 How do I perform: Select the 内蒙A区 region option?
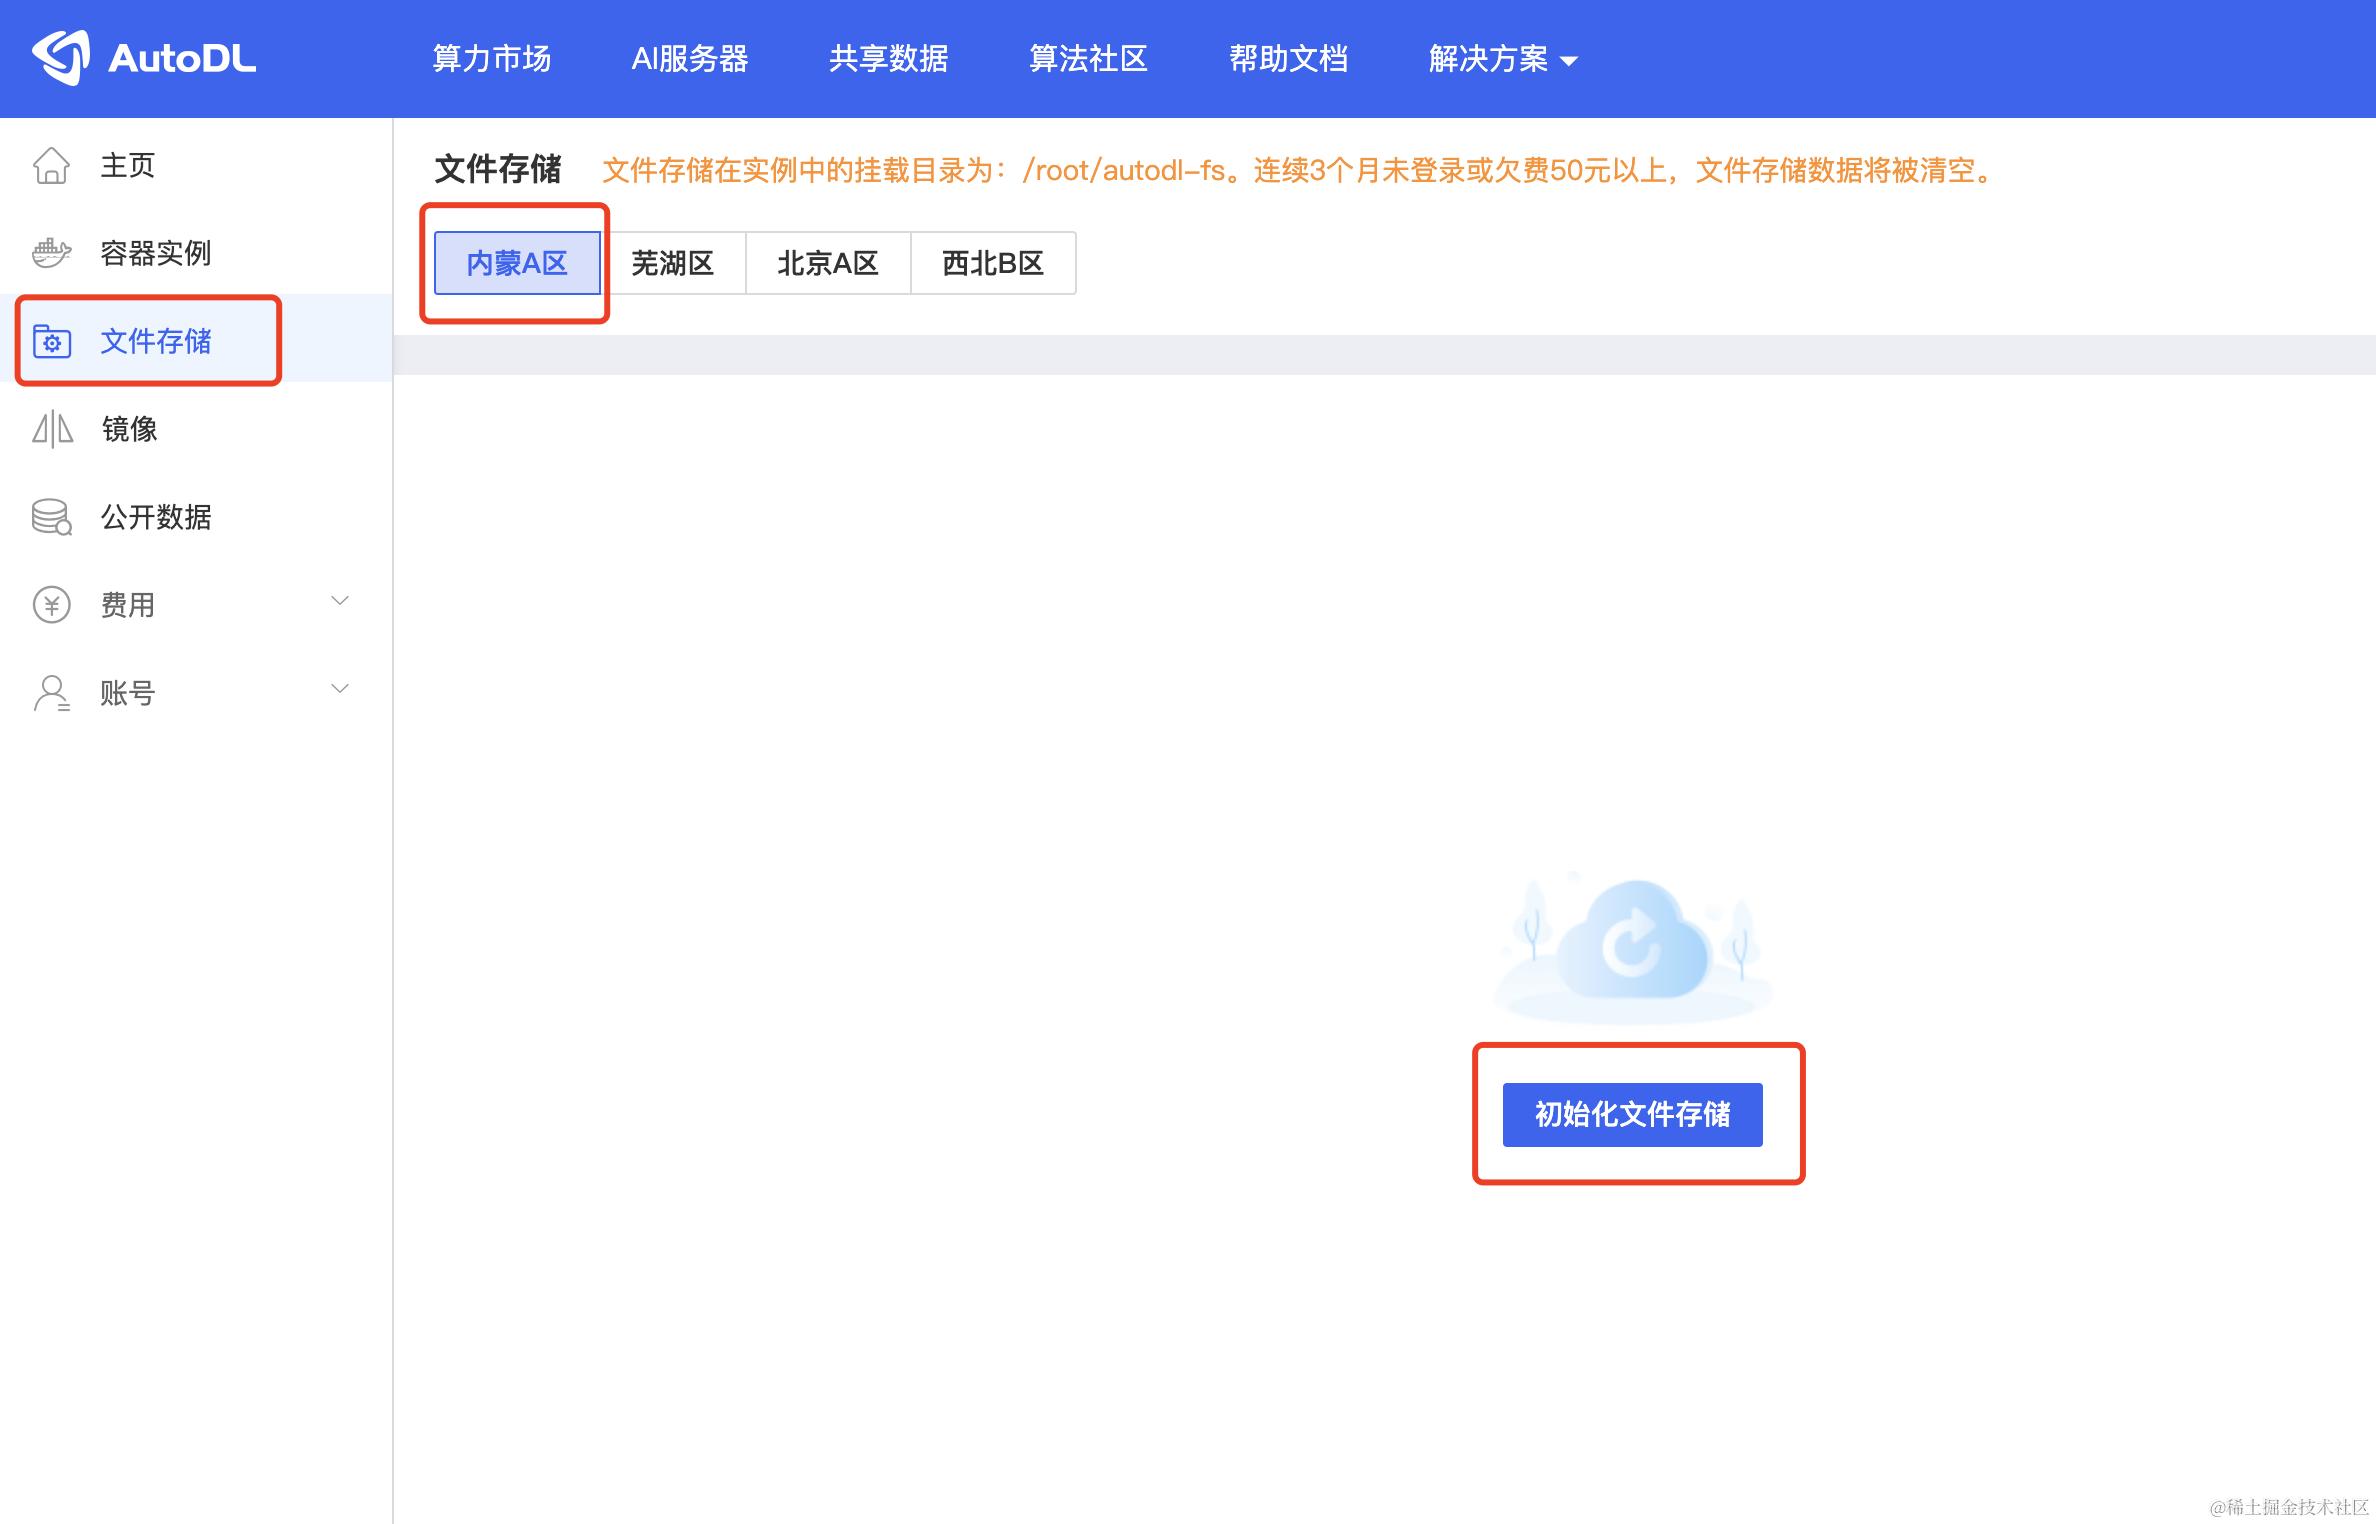coord(517,263)
